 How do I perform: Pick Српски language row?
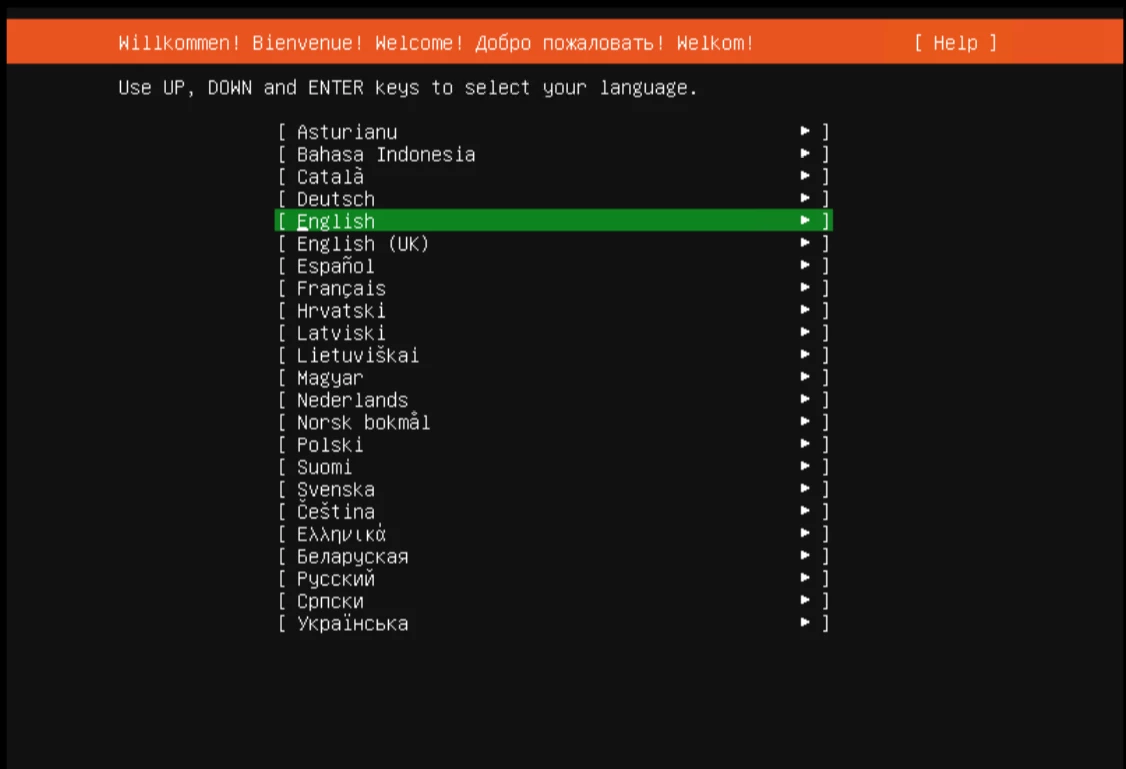[554, 600]
